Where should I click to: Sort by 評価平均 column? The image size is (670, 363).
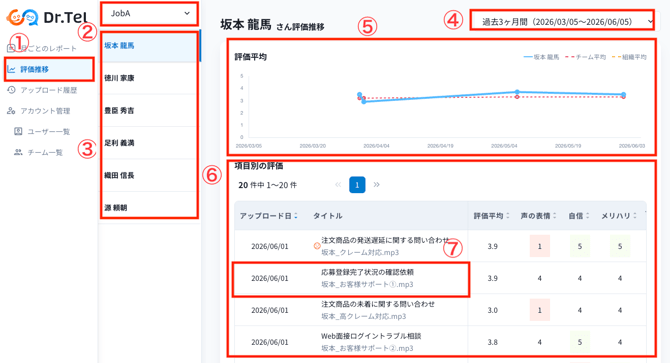(x=491, y=216)
